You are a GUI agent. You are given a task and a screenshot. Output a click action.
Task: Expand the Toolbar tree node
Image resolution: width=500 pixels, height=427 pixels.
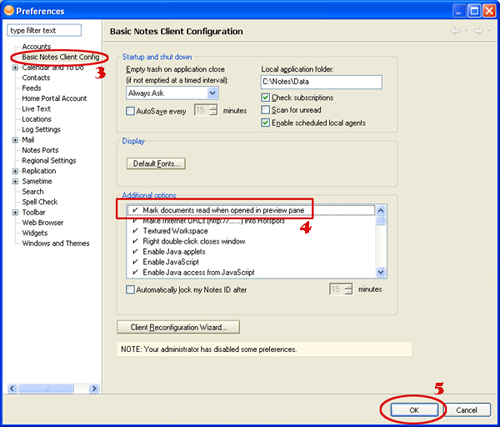15,212
